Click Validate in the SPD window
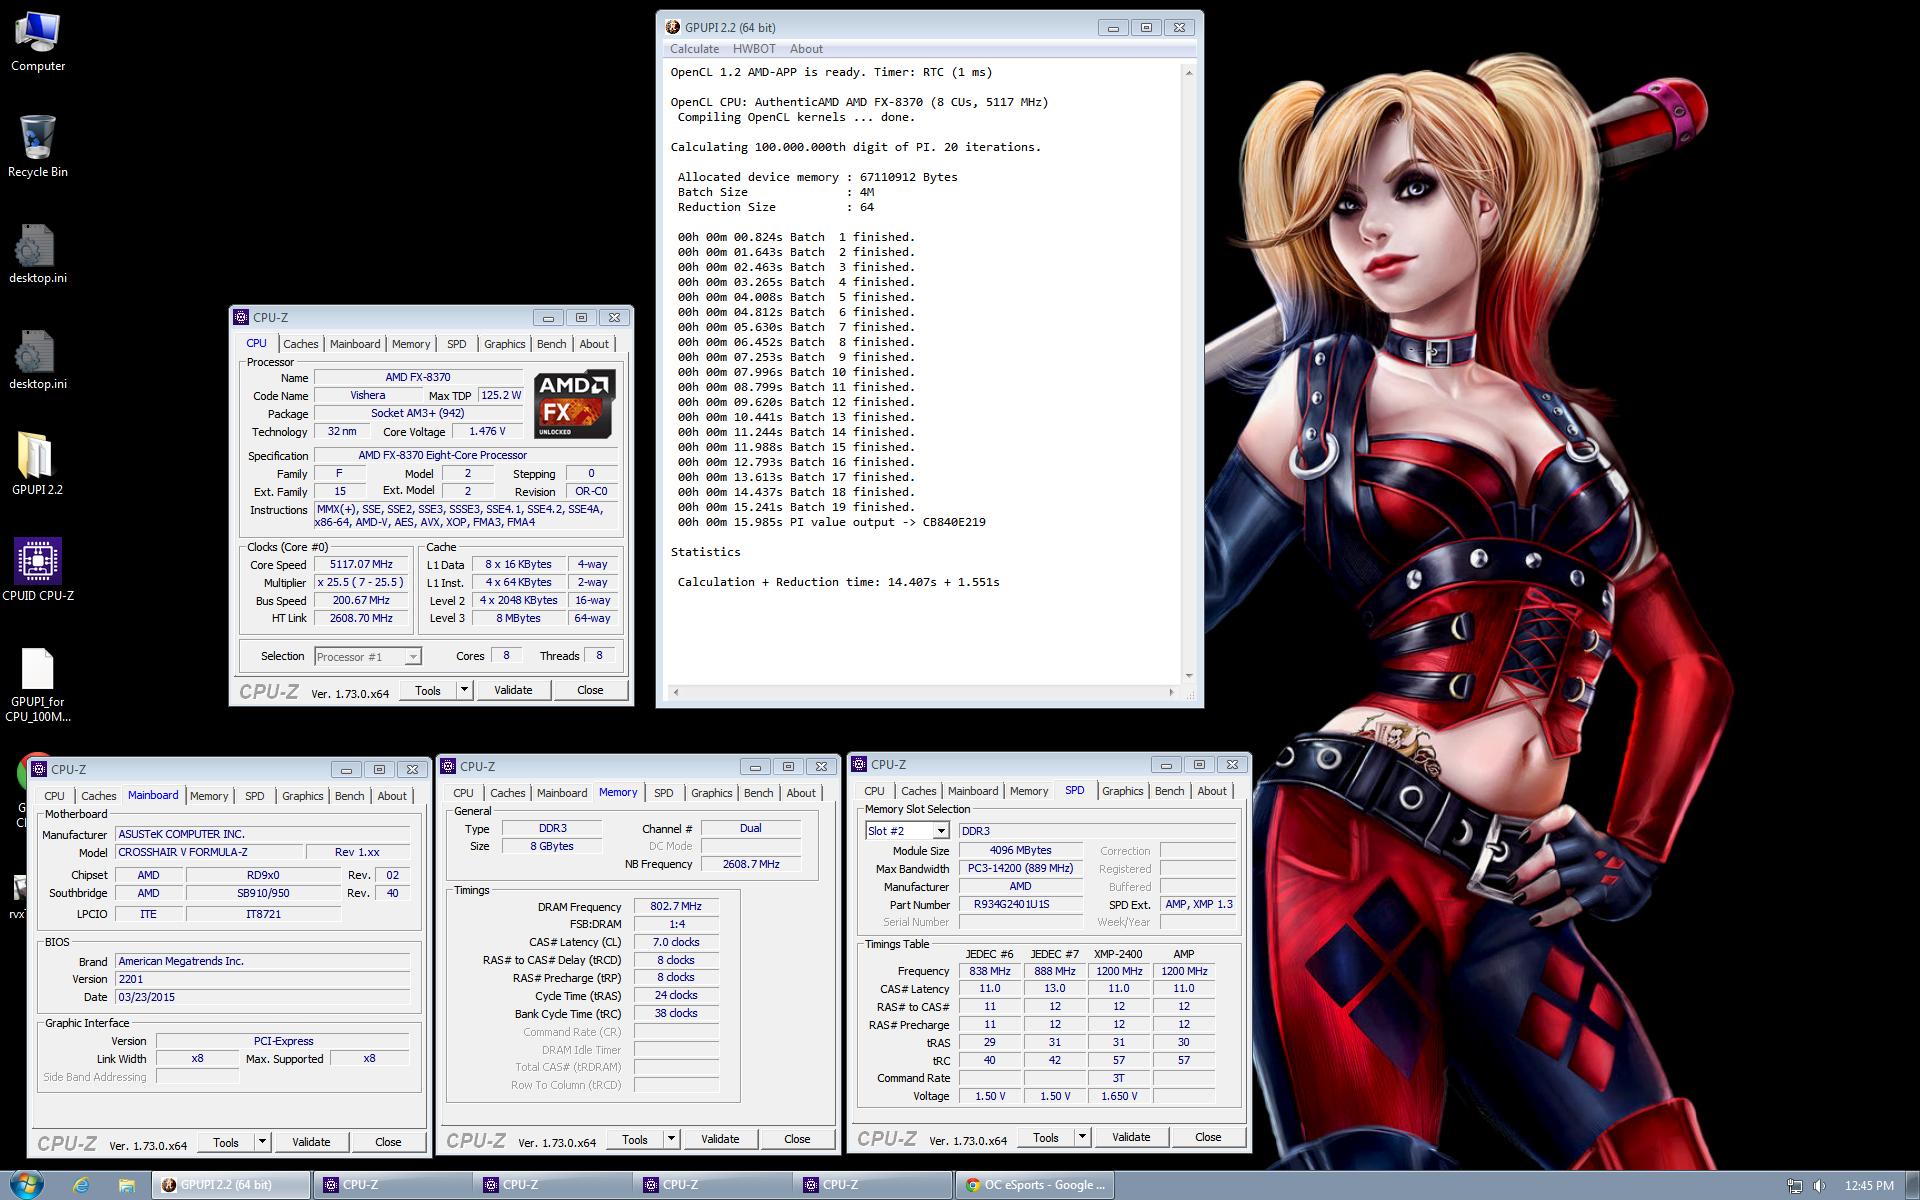1920x1200 pixels. coord(1131,1137)
